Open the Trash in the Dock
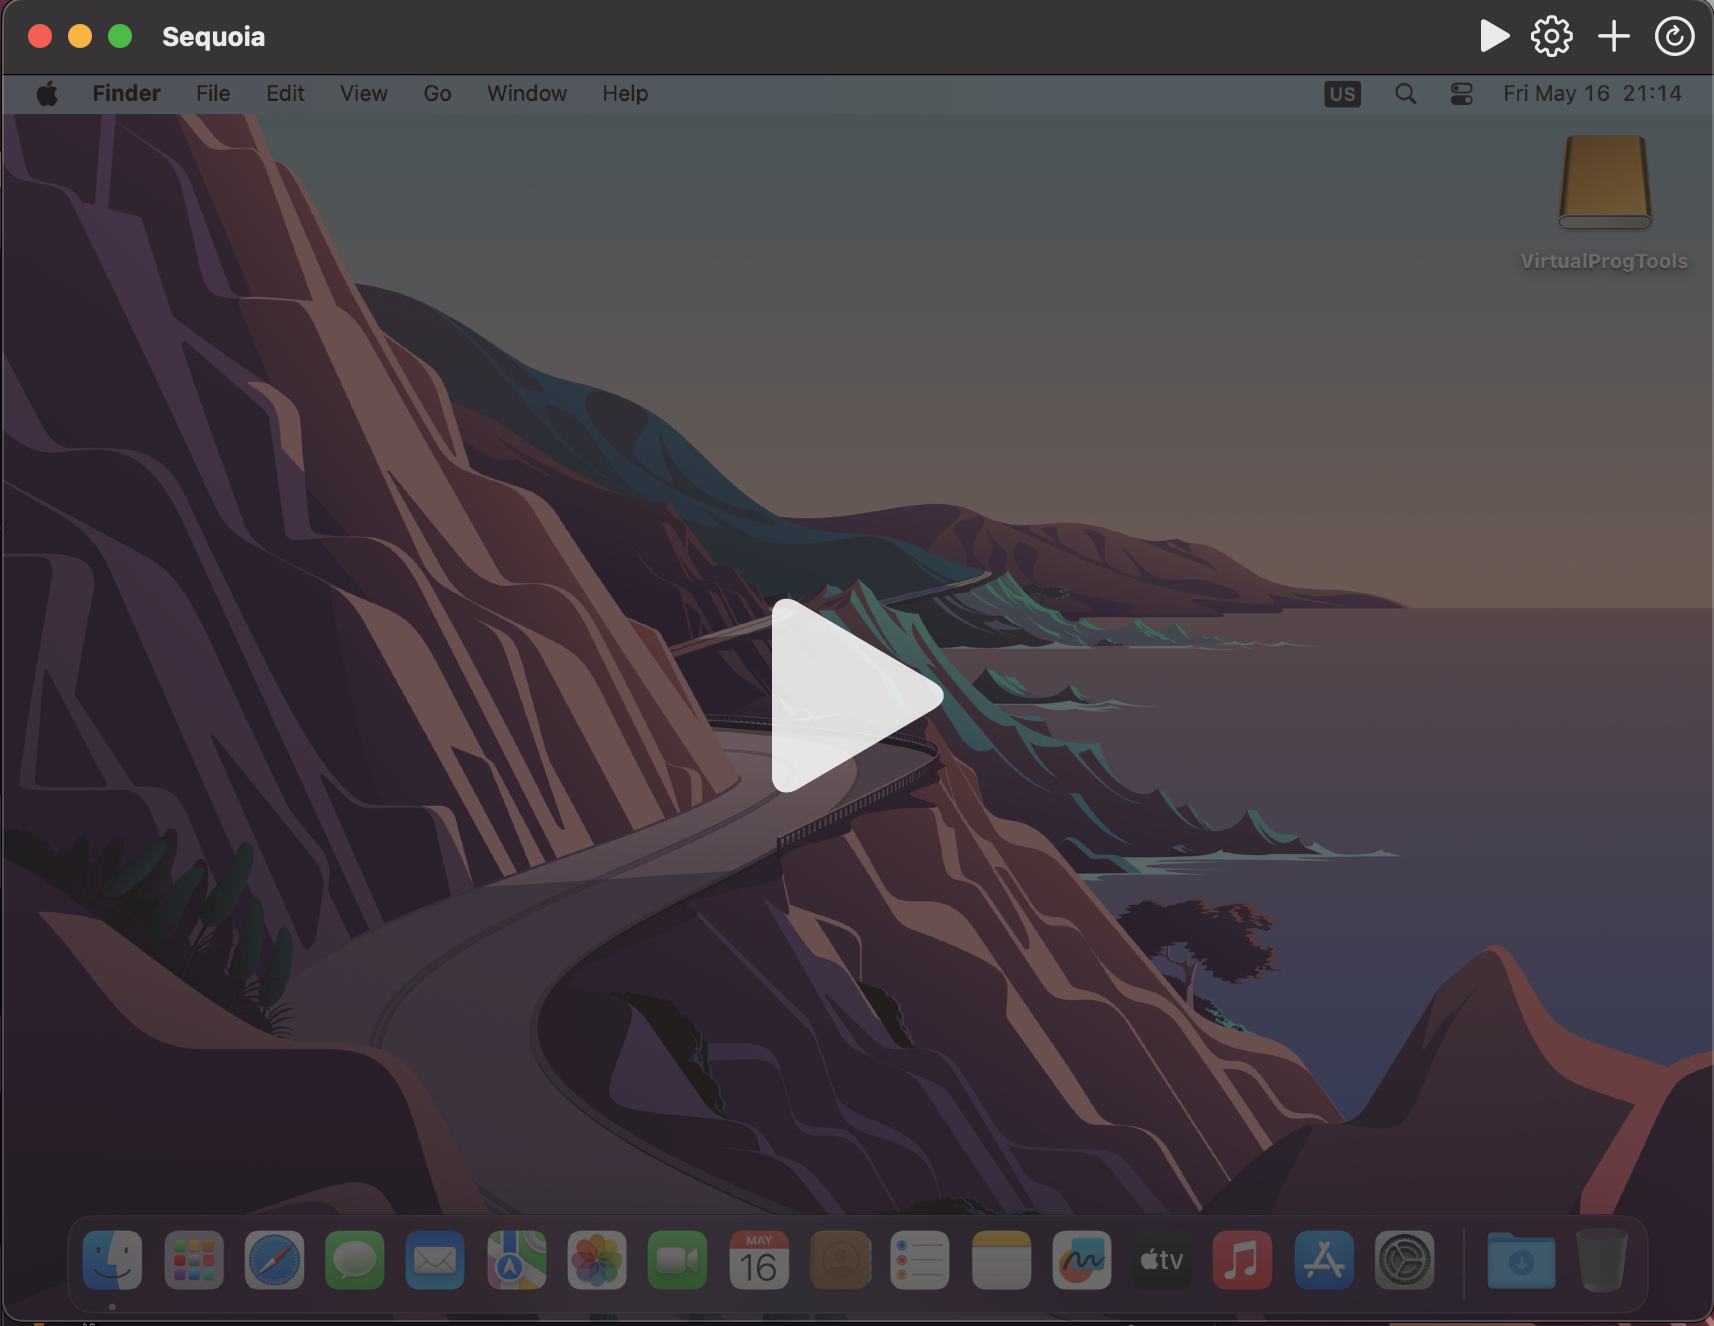The width and height of the screenshot is (1714, 1326). (x=1602, y=1260)
